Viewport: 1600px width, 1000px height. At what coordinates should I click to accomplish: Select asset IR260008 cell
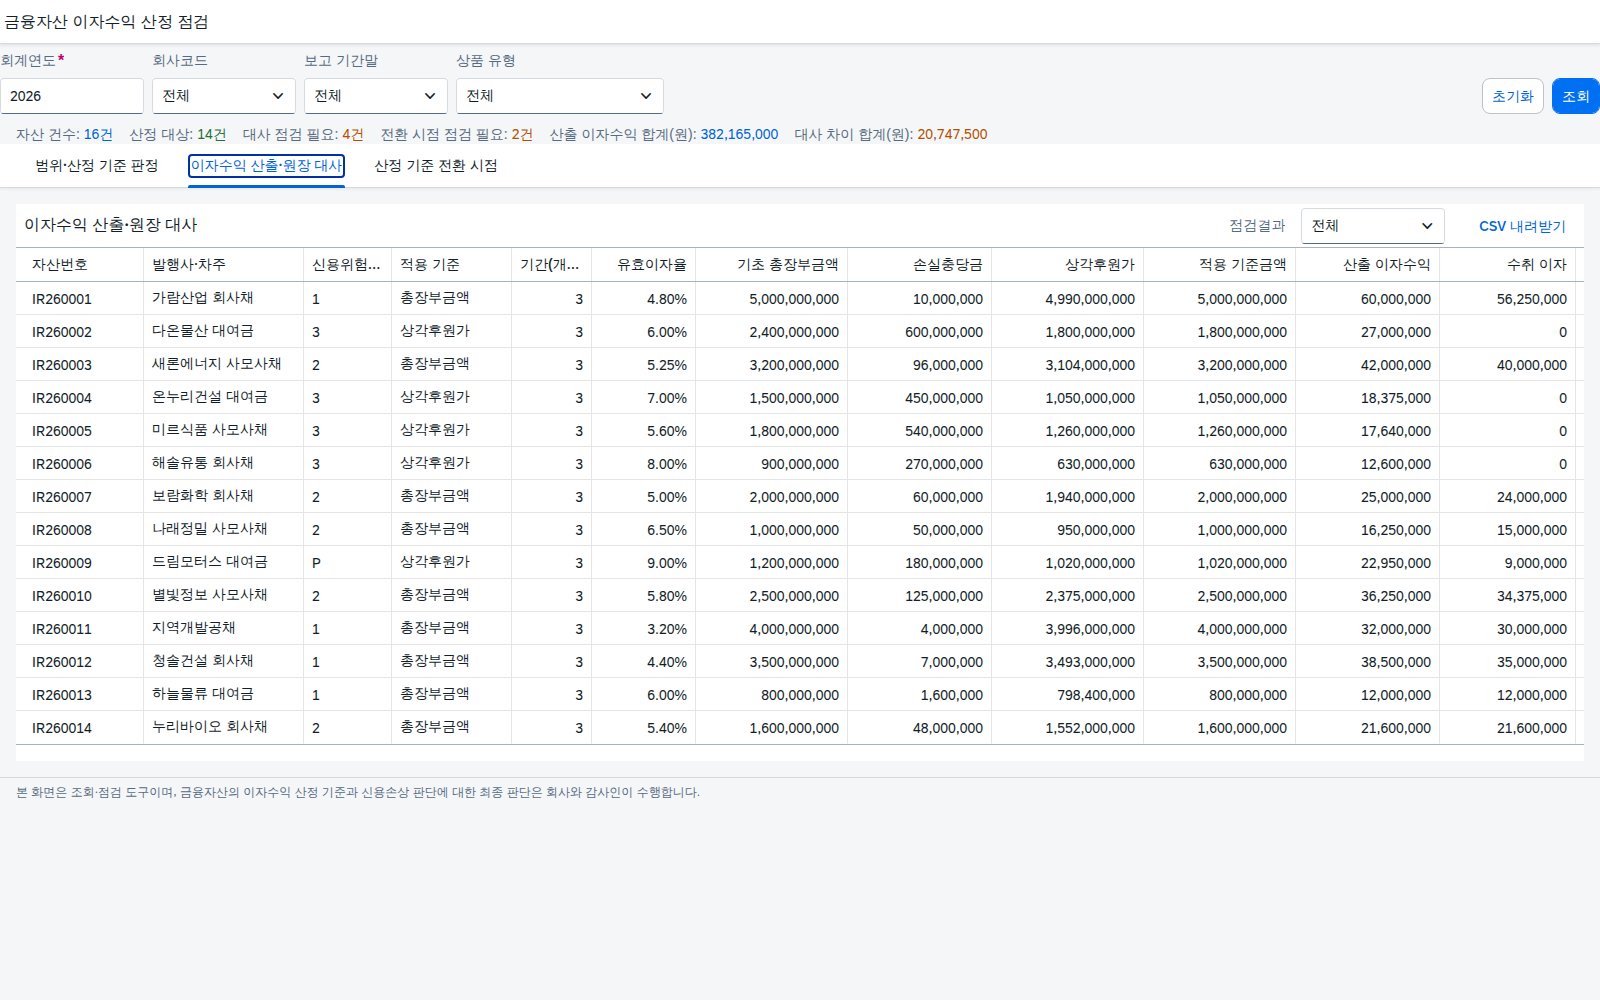pyautogui.click(x=80, y=530)
